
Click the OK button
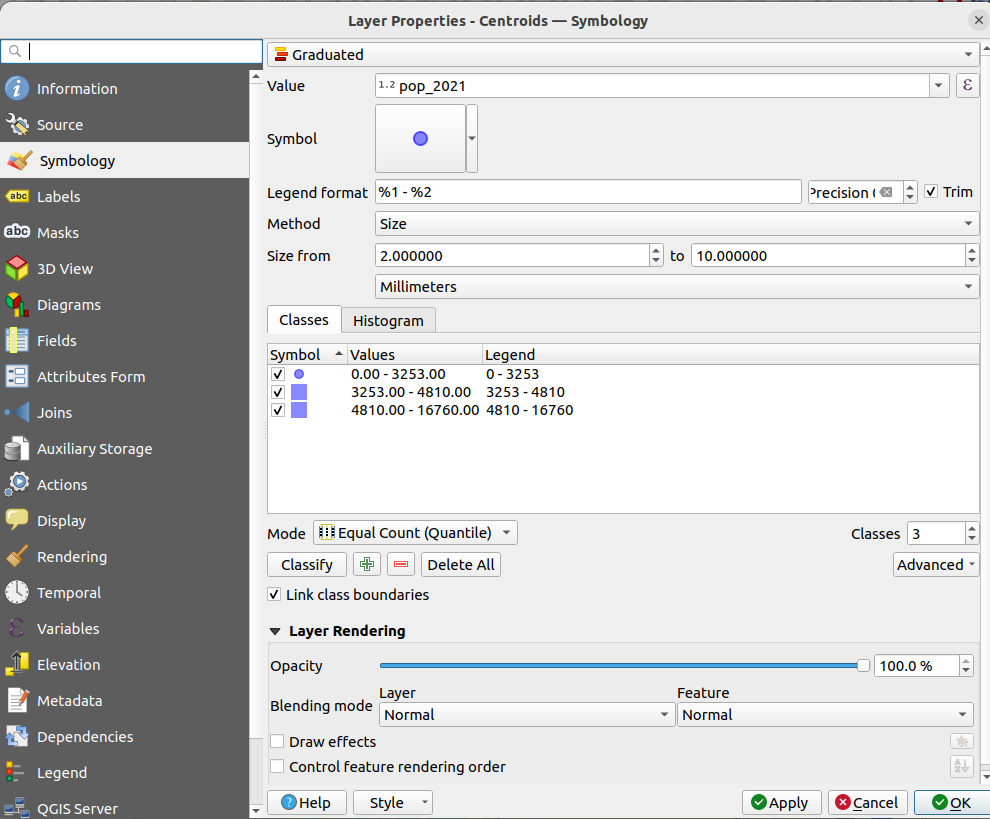tap(952, 803)
